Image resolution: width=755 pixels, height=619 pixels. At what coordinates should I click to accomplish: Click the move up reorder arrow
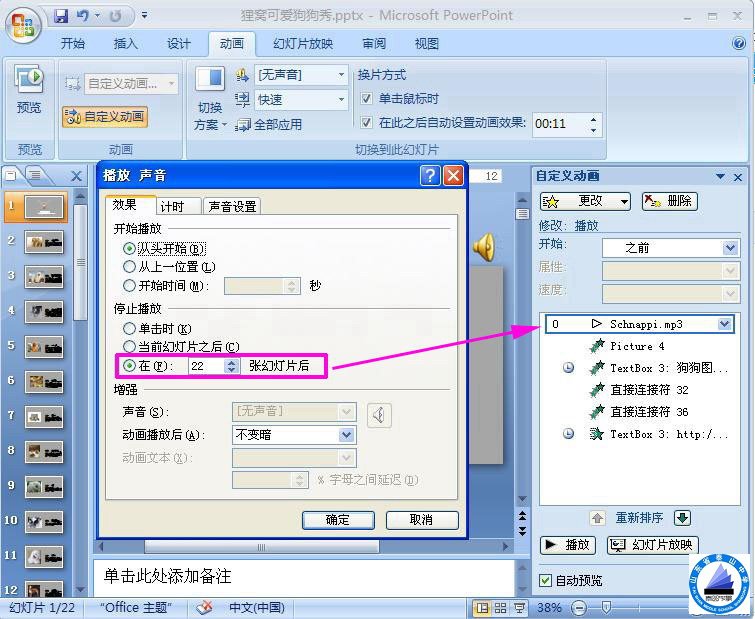(x=597, y=518)
